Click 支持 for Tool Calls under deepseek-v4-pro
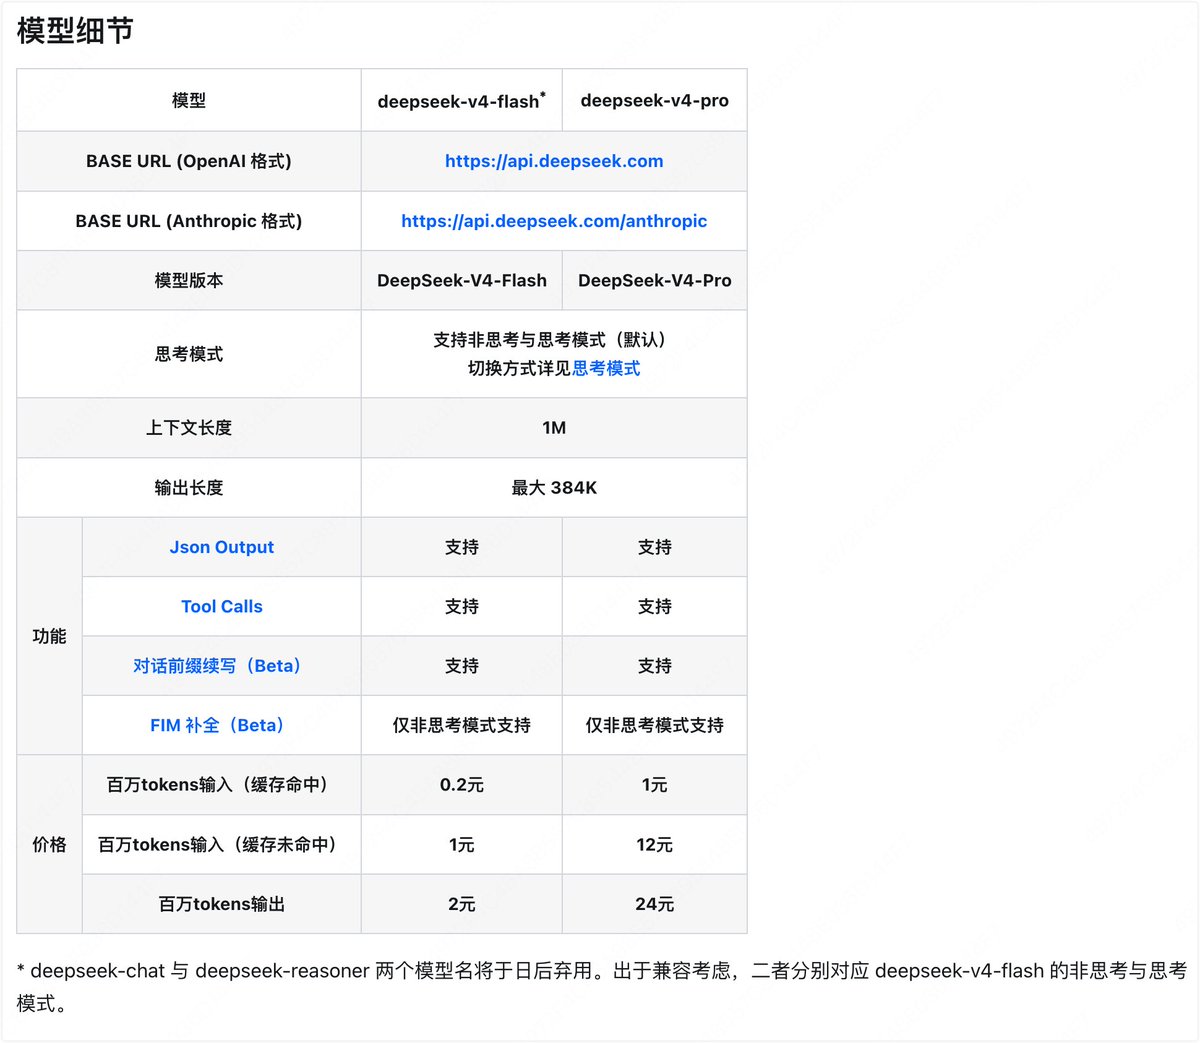 pyautogui.click(x=655, y=606)
